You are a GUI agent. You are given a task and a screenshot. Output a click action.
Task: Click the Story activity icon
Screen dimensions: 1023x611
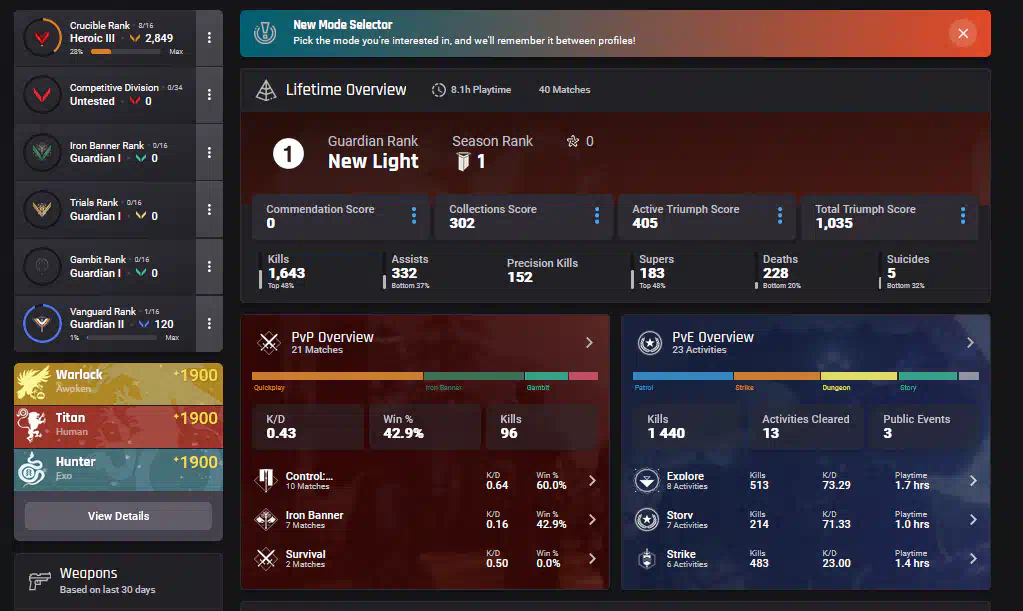[647, 520]
